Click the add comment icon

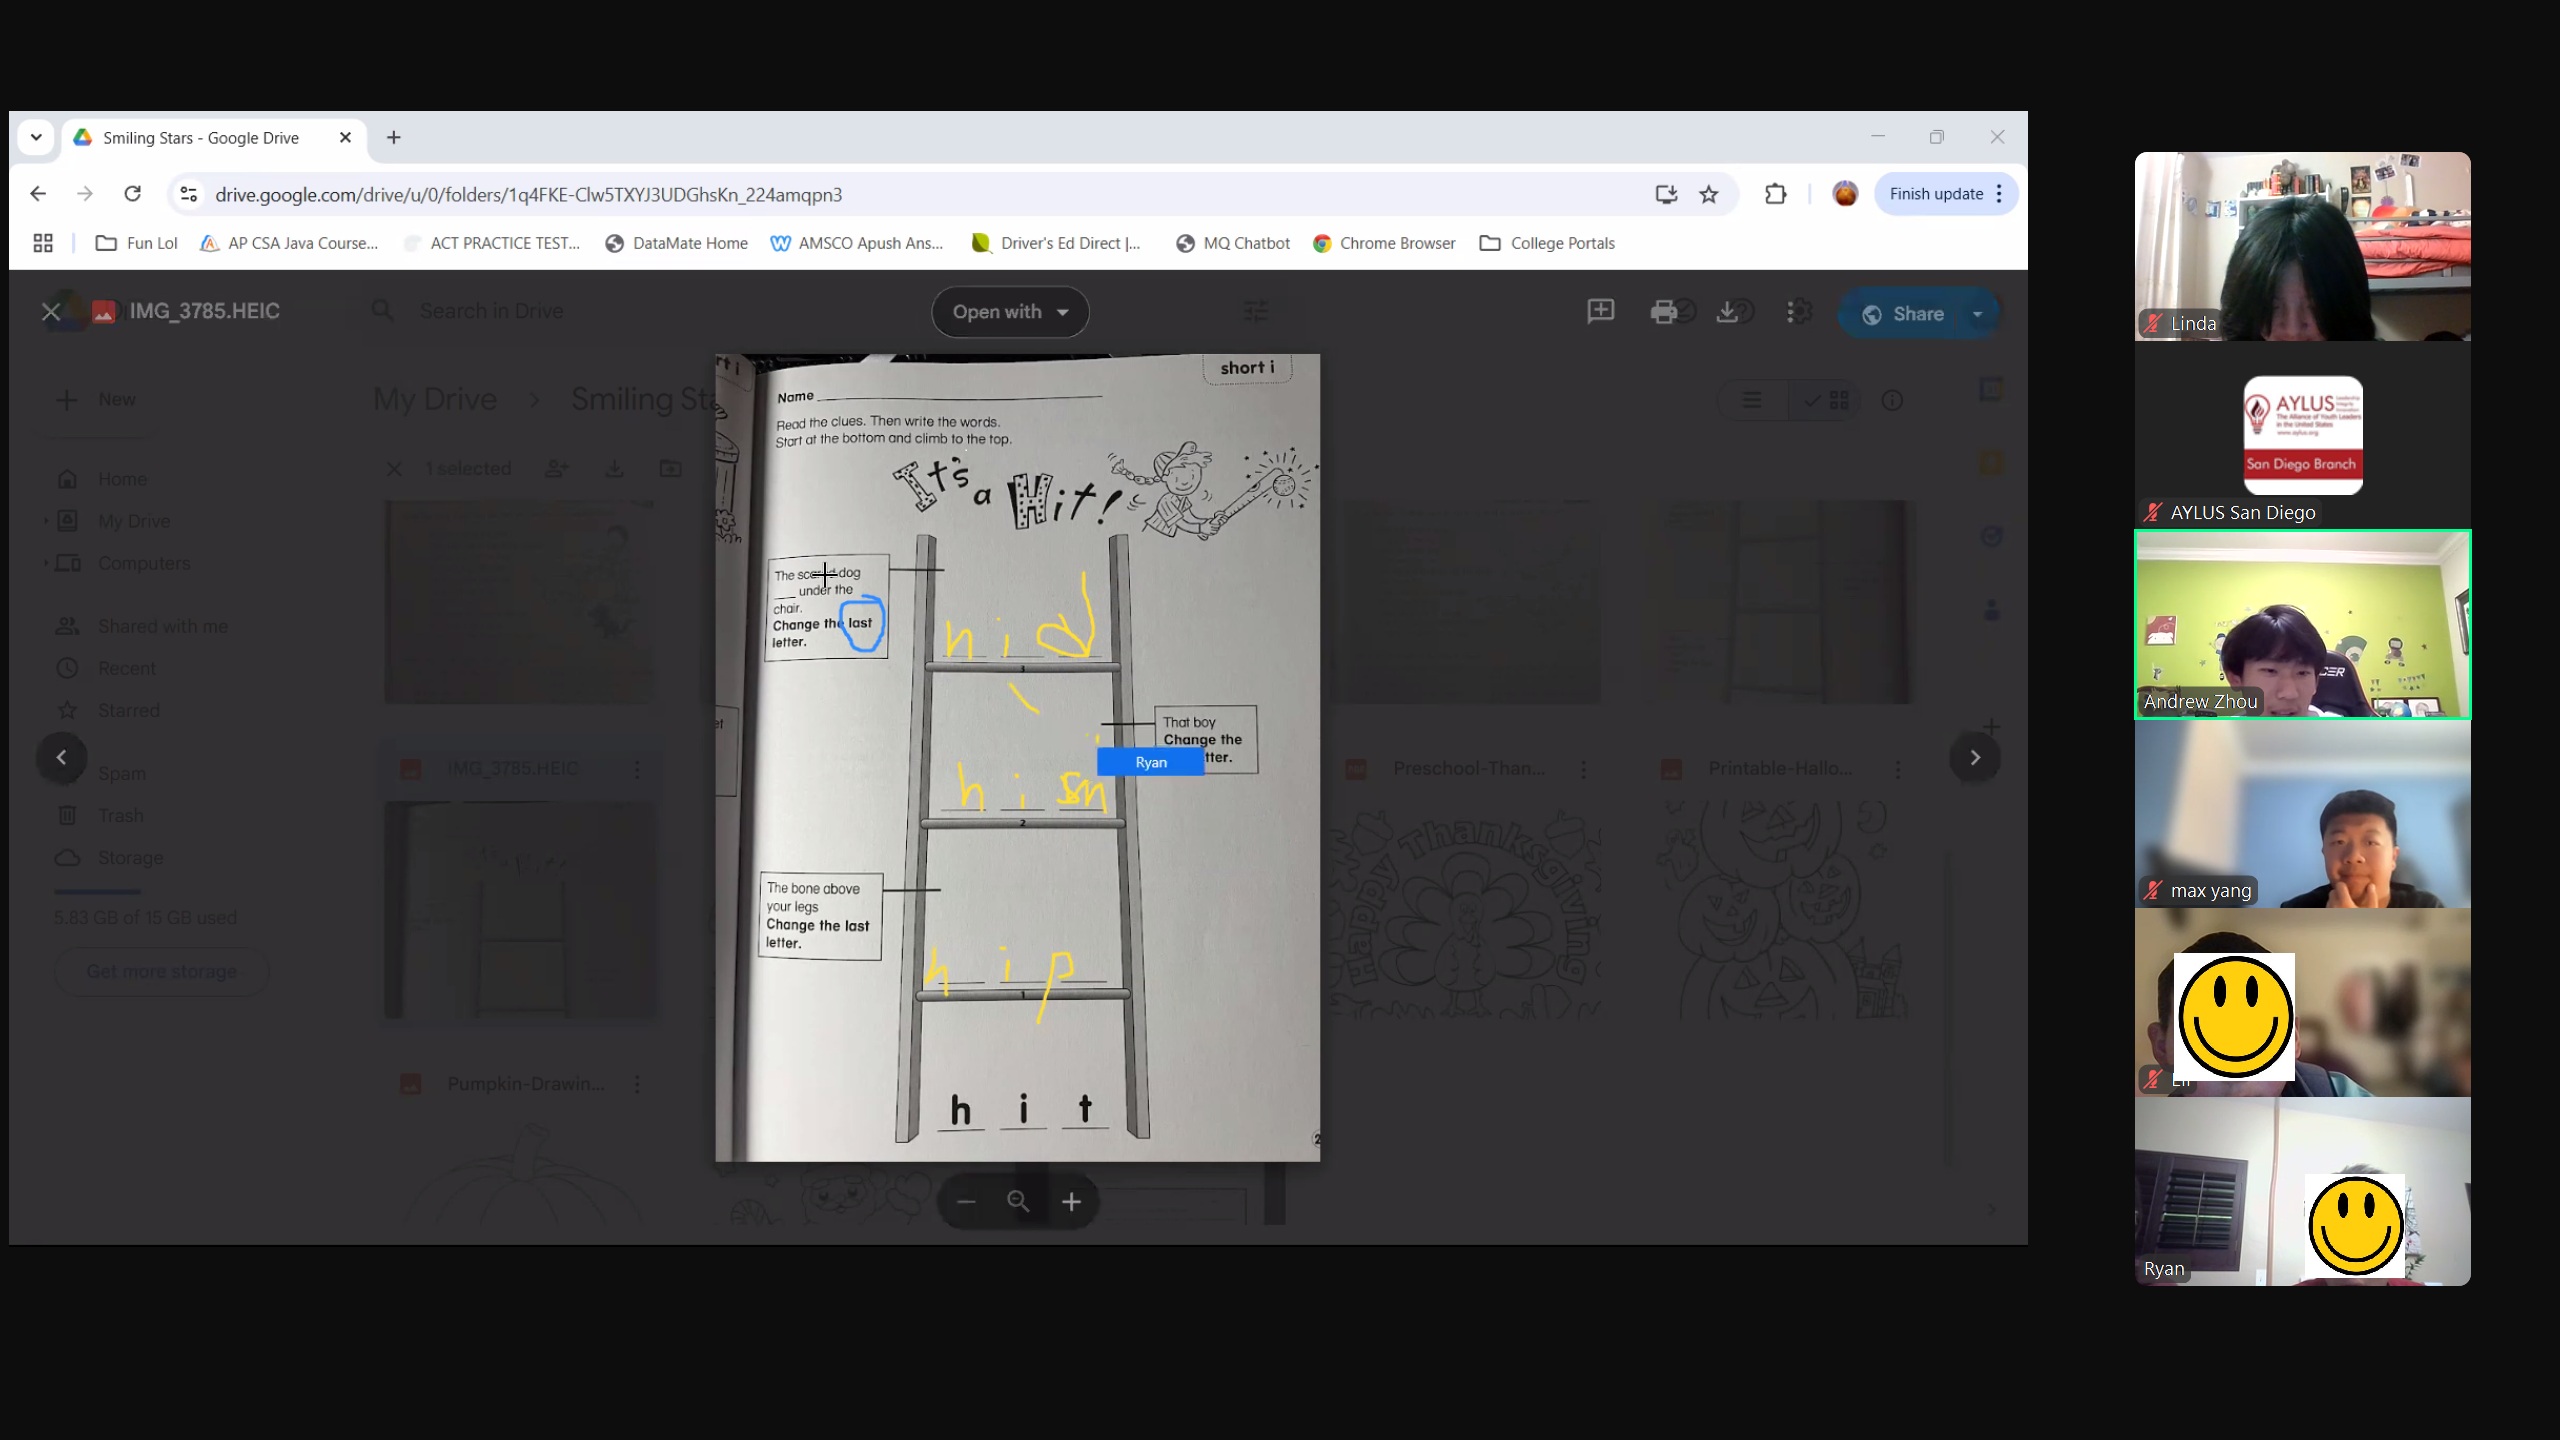pyautogui.click(x=1601, y=312)
